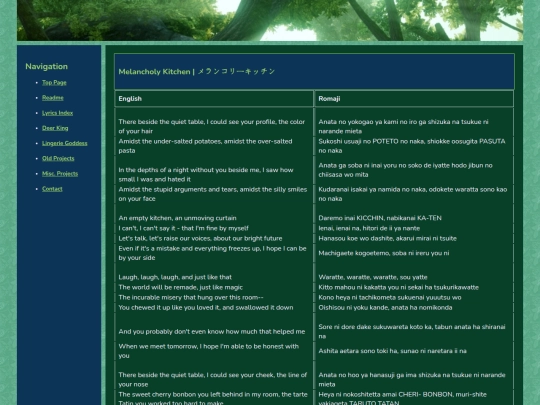Select 'There beside the quiet table... your cheek' line
Screen dimensions: 540x405
(x=212, y=380)
